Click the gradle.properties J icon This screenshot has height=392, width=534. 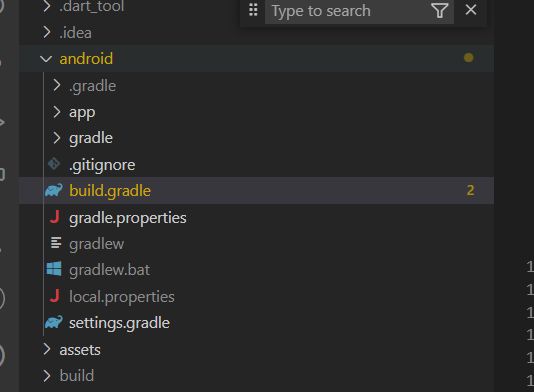click(x=55, y=217)
